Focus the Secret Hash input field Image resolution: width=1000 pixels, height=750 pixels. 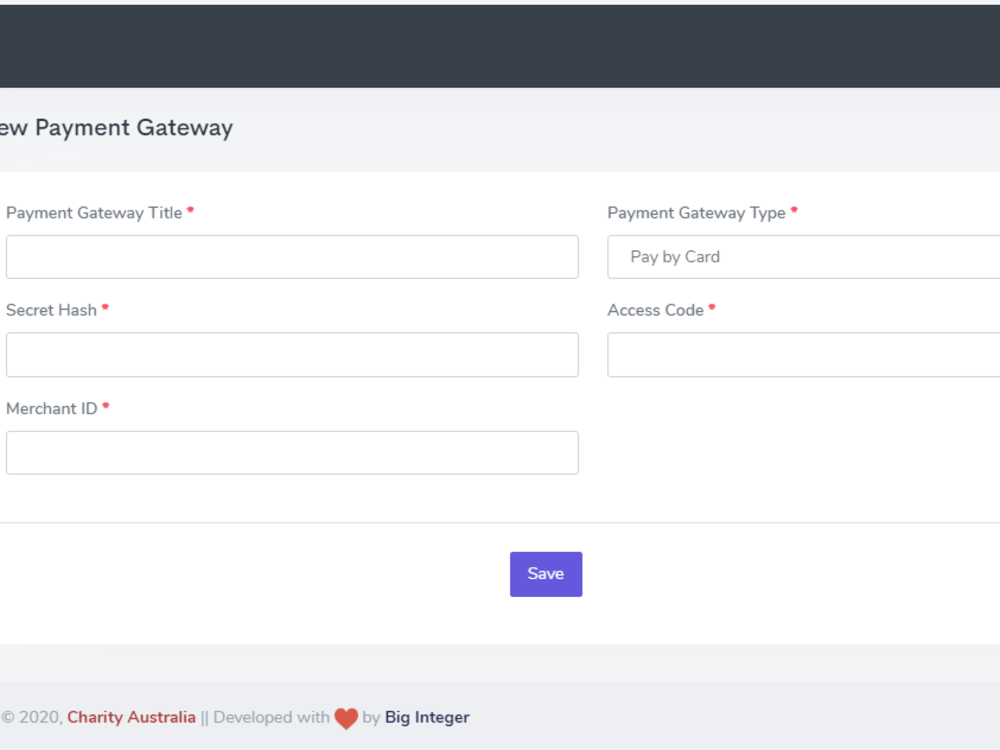coord(292,355)
